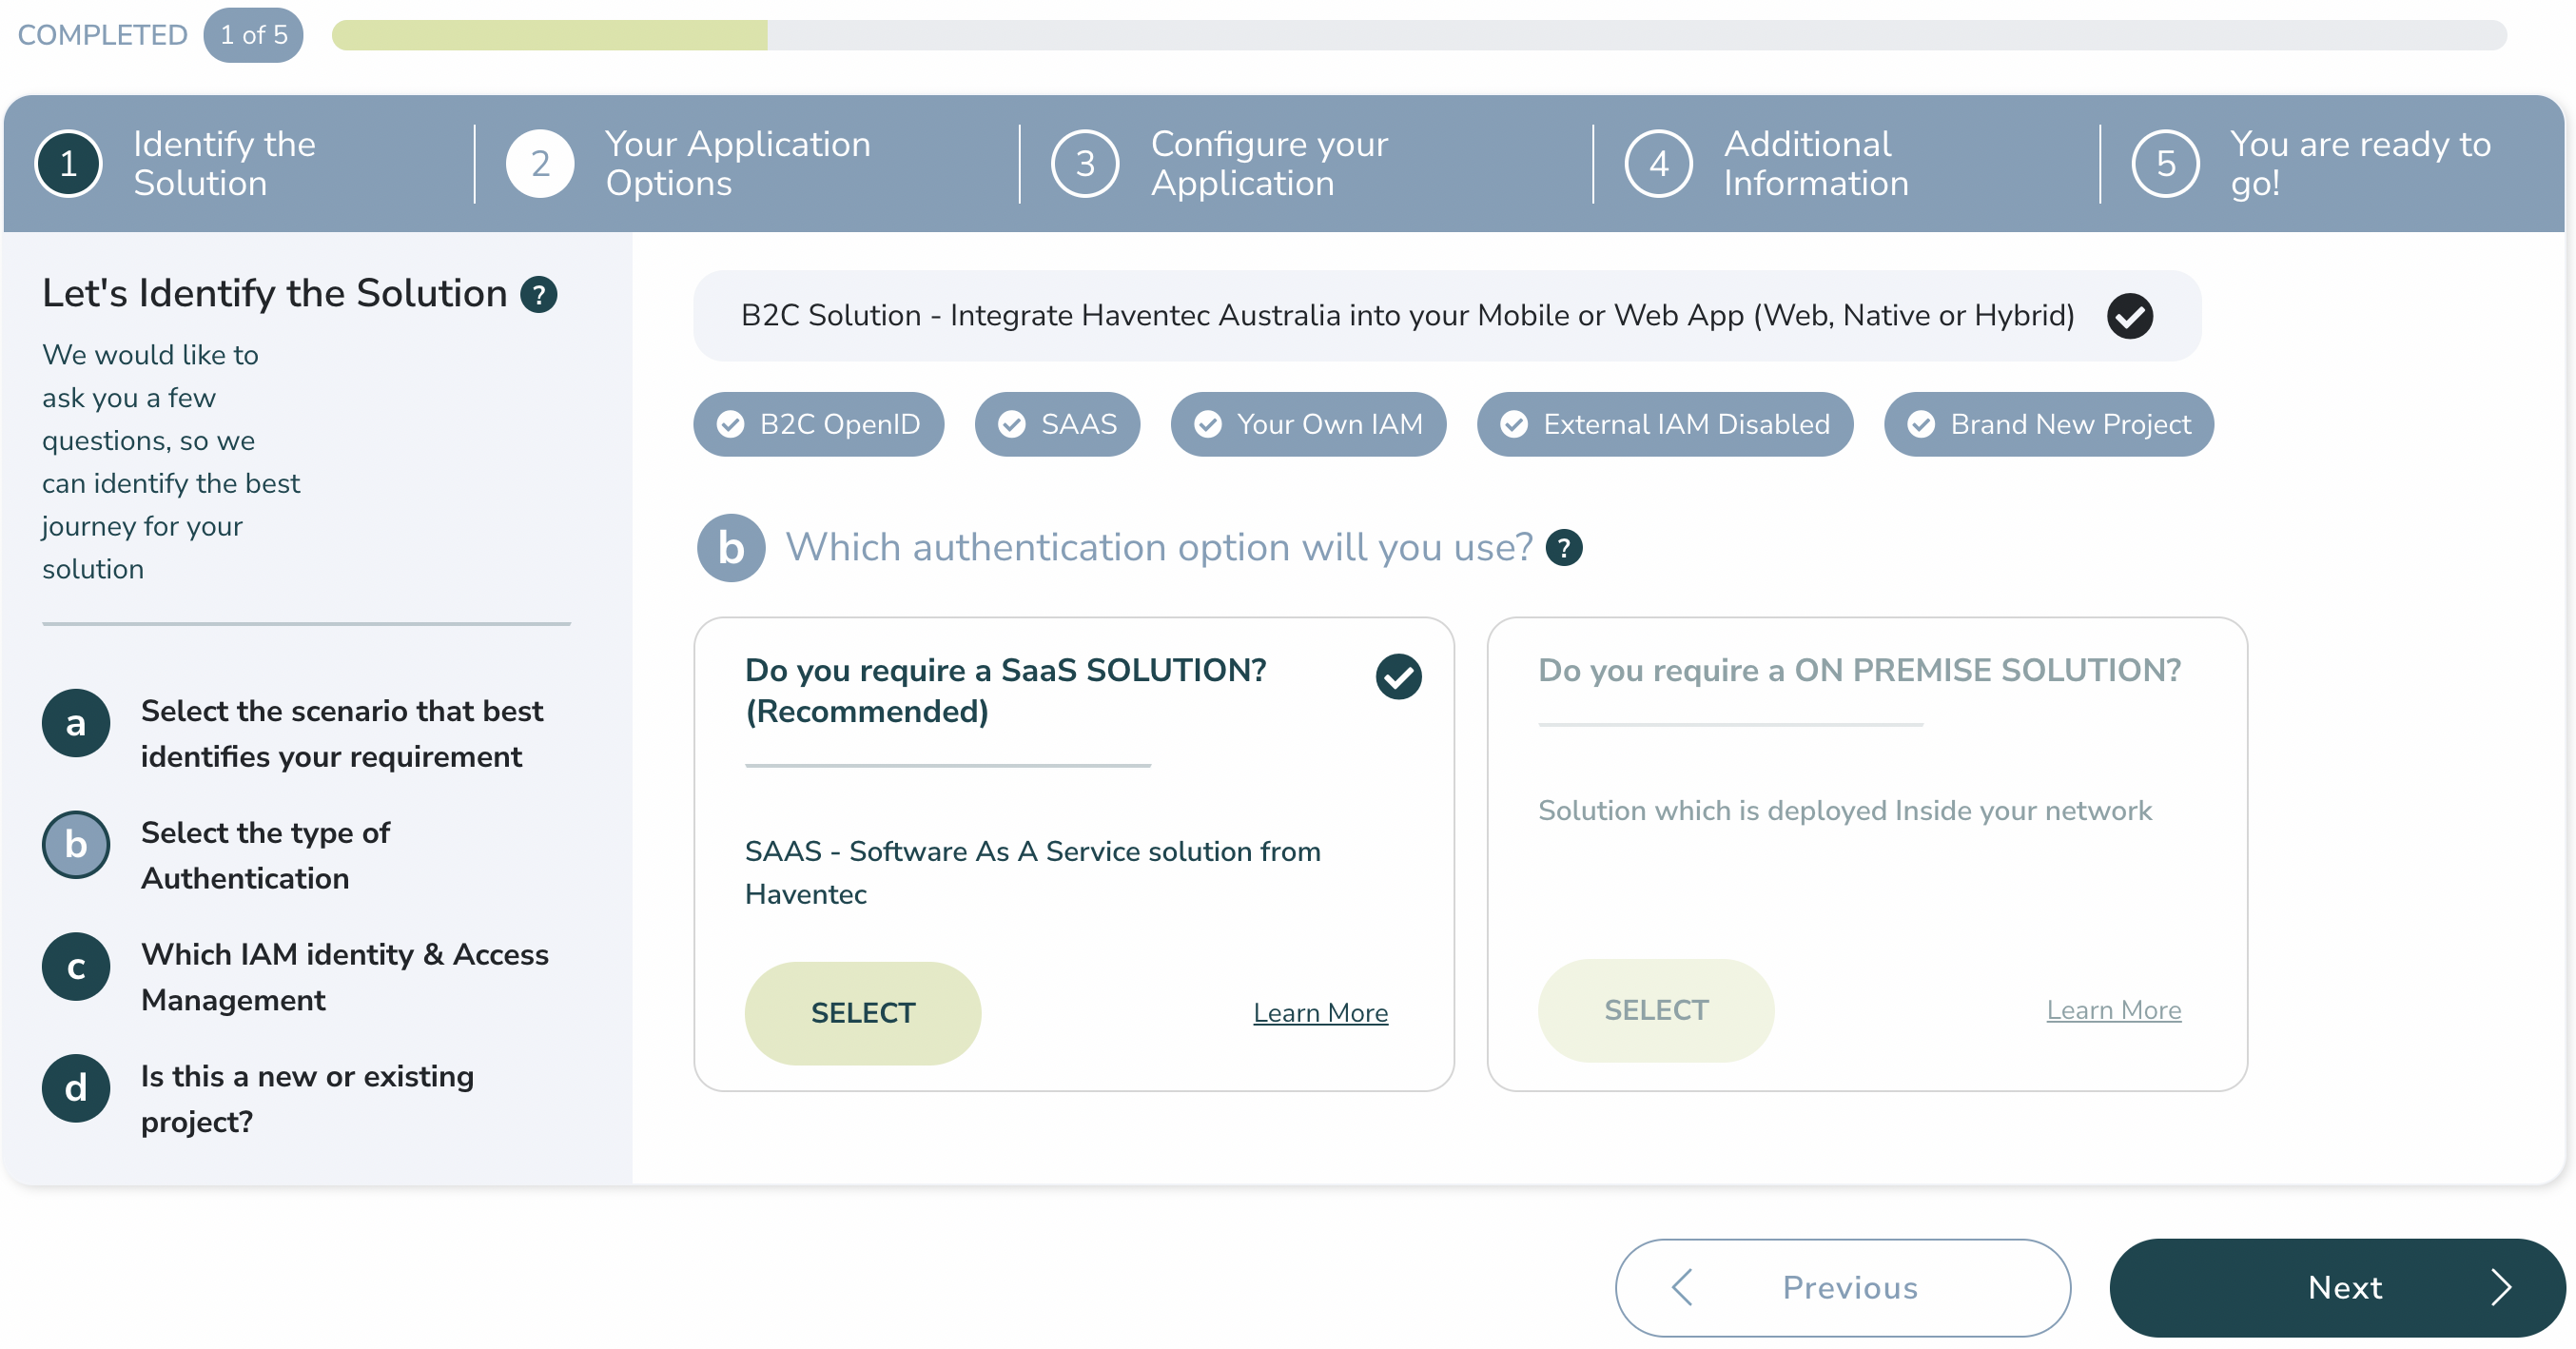Click the Brand New Project chip
2576x1349 pixels.
tap(2049, 424)
